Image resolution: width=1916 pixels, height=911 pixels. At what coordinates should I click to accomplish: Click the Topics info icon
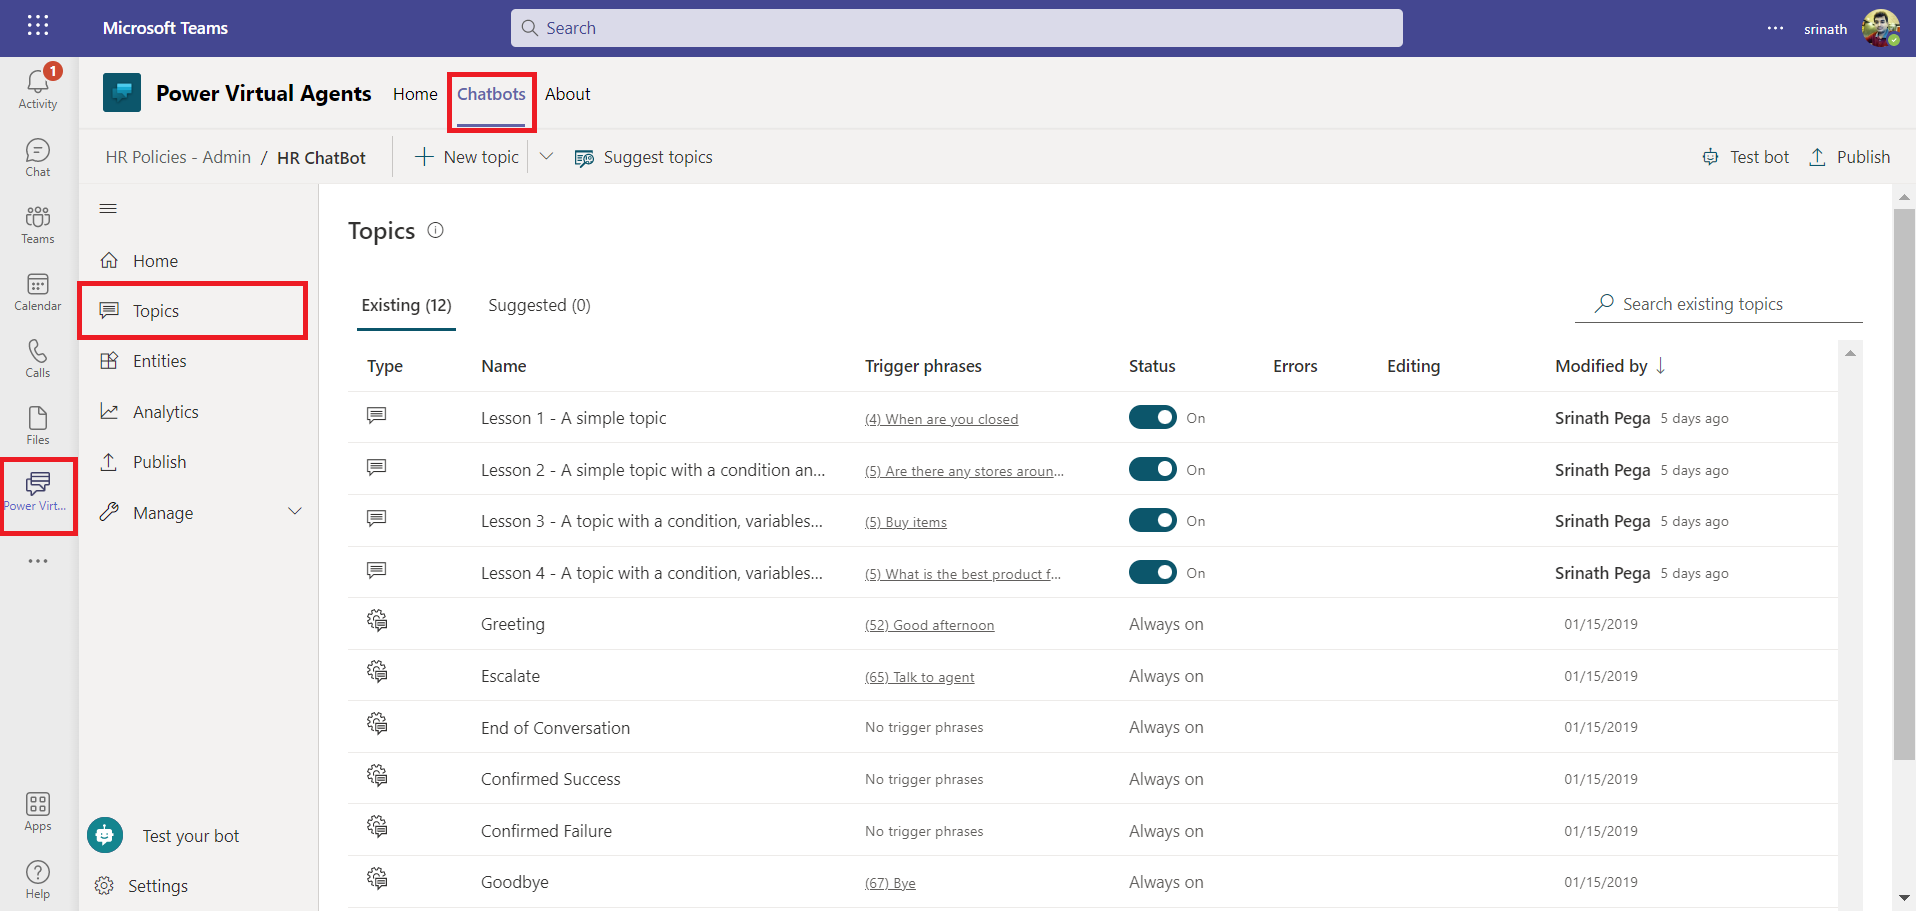pyautogui.click(x=435, y=230)
